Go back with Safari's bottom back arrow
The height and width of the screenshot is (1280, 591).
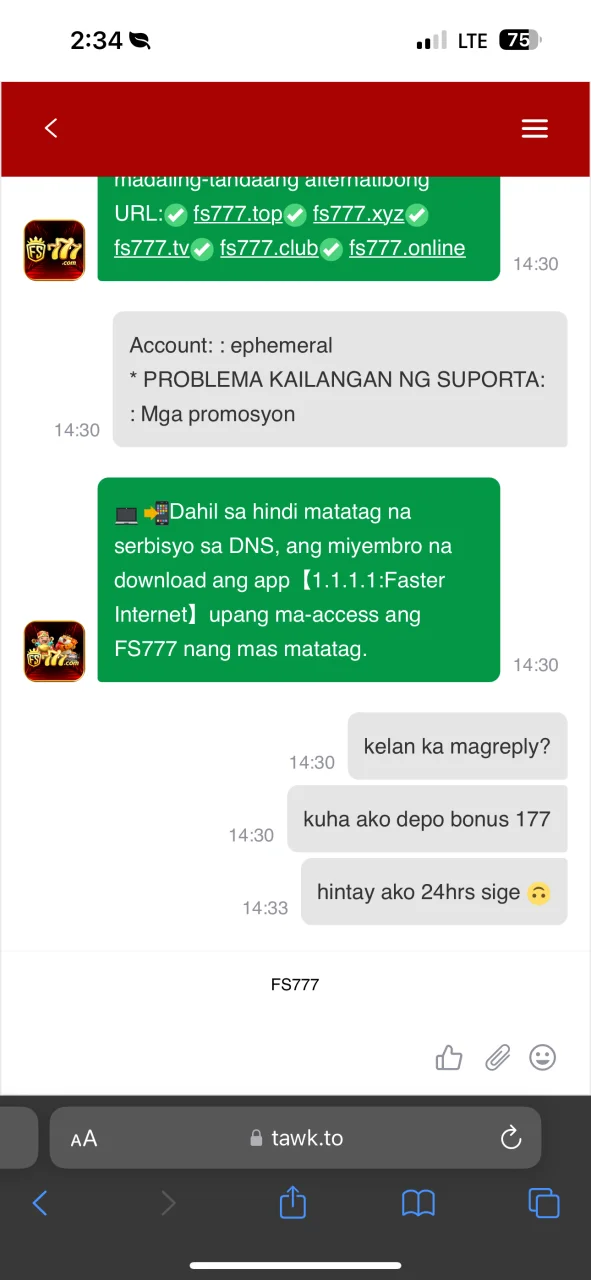tap(40, 1202)
